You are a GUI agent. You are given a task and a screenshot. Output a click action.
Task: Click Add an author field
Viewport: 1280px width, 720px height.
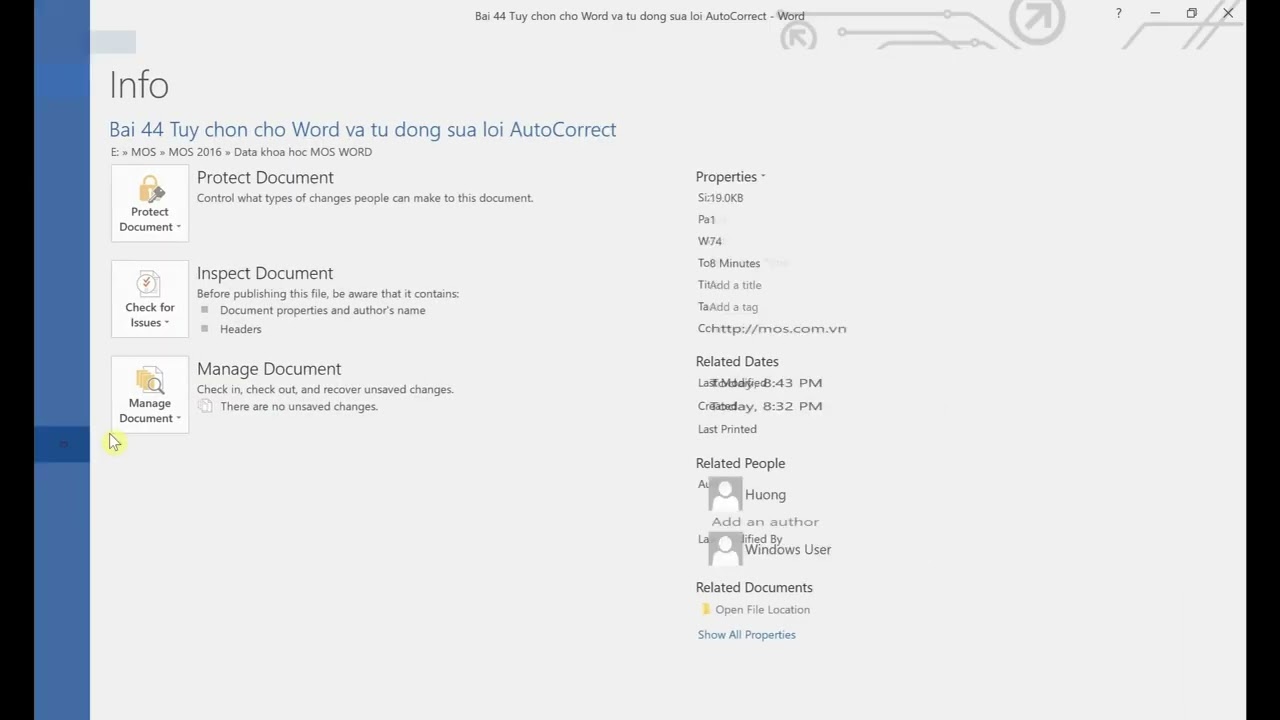coord(765,522)
